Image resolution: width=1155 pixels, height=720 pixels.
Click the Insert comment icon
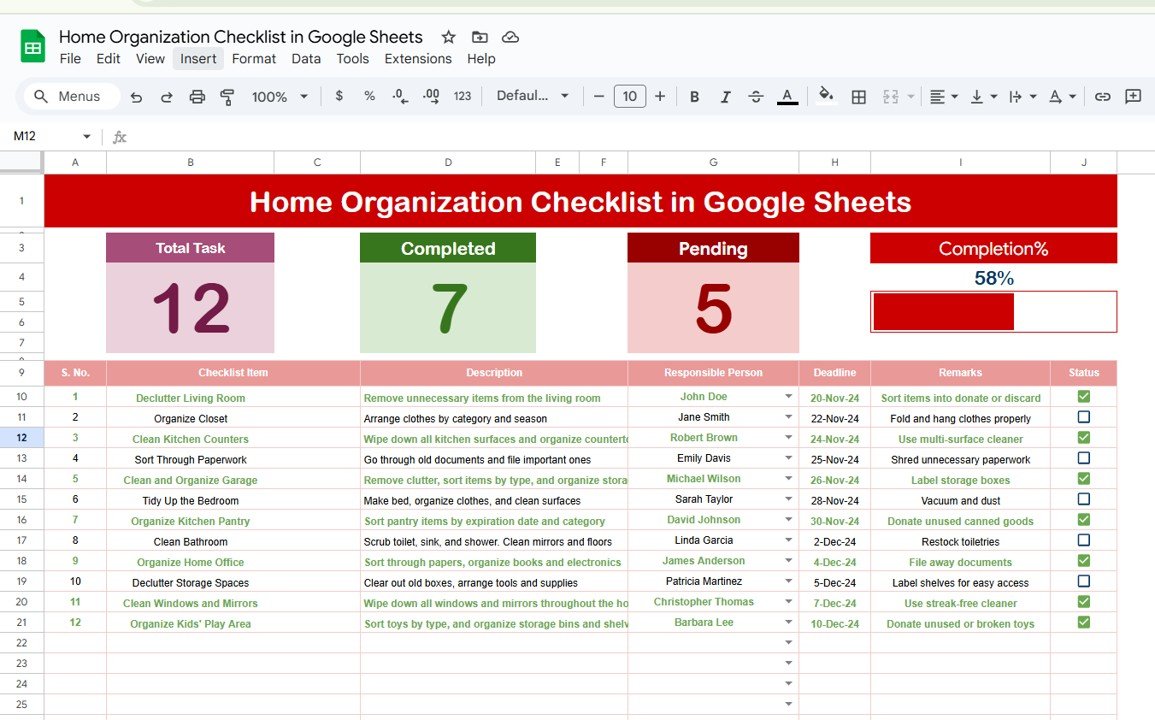coord(1133,97)
